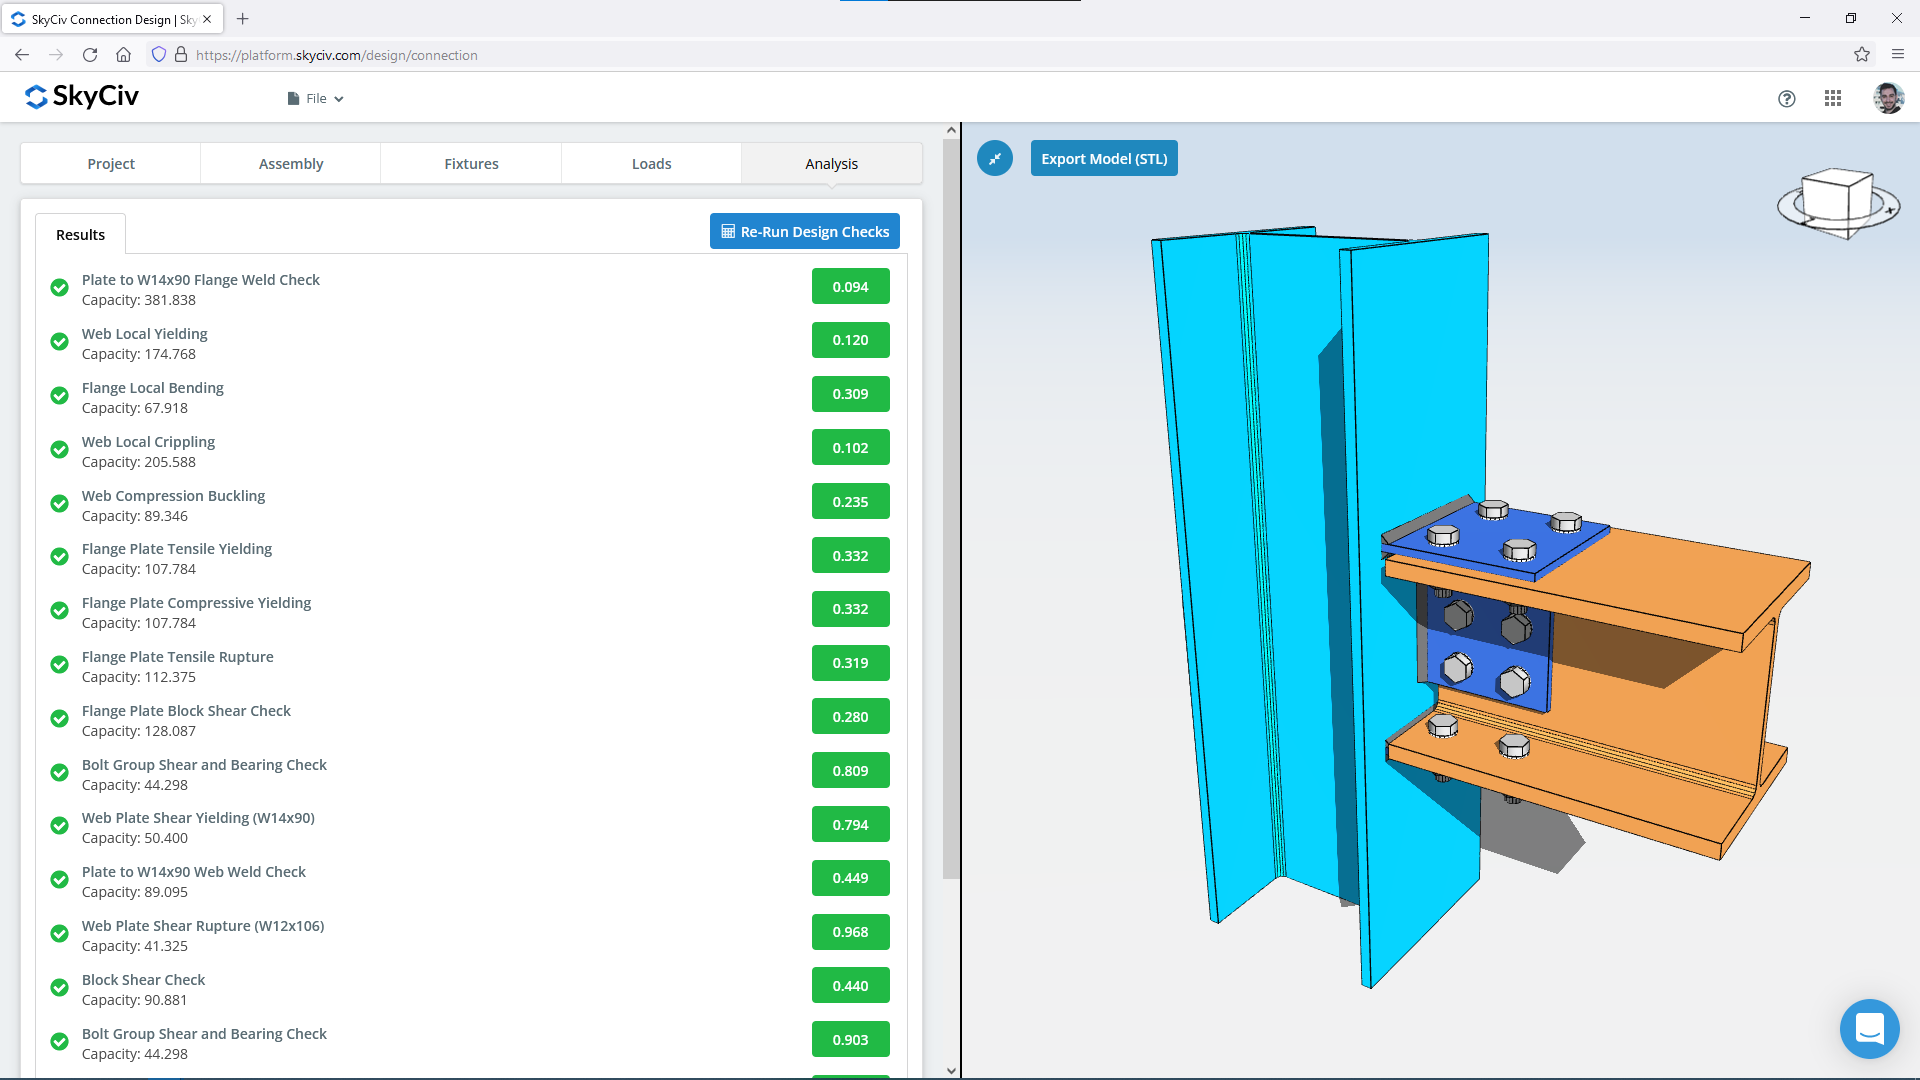This screenshot has height=1080, width=1920.
Task: Switch to the Assembly tab
Action: coord(291,164)
